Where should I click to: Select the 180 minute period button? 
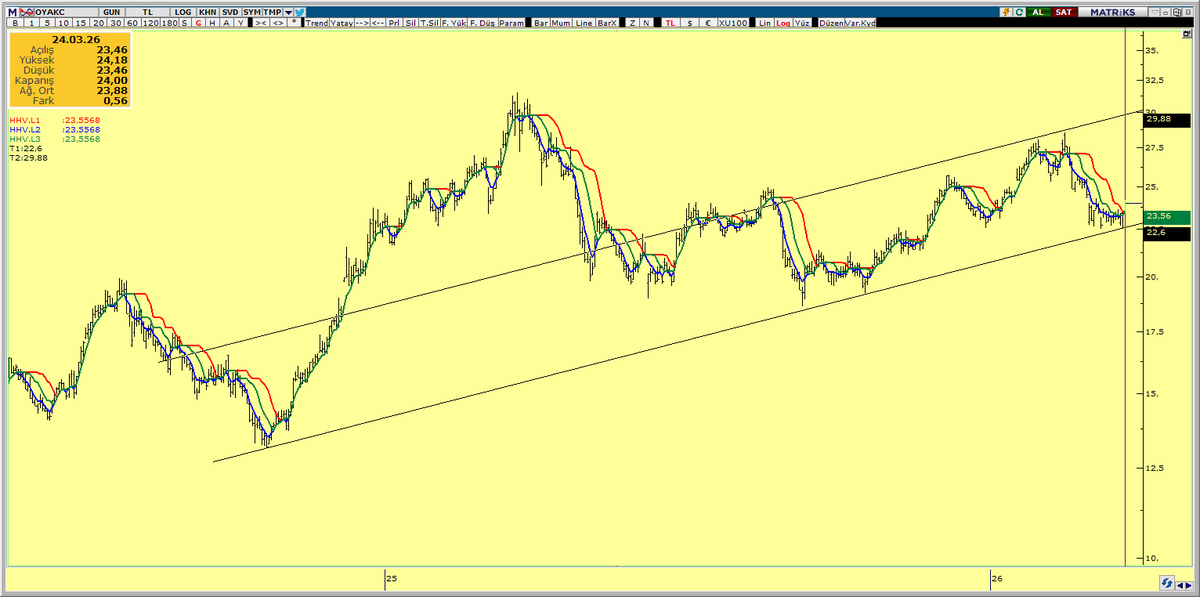coord(170,23)
